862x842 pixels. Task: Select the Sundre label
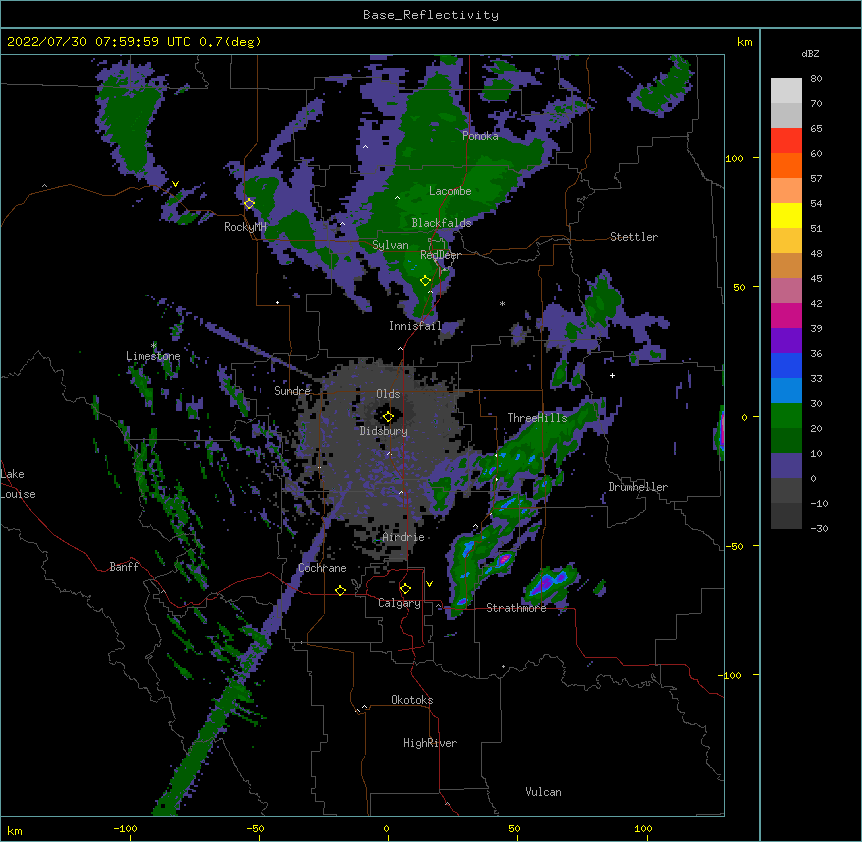point(292,391)
